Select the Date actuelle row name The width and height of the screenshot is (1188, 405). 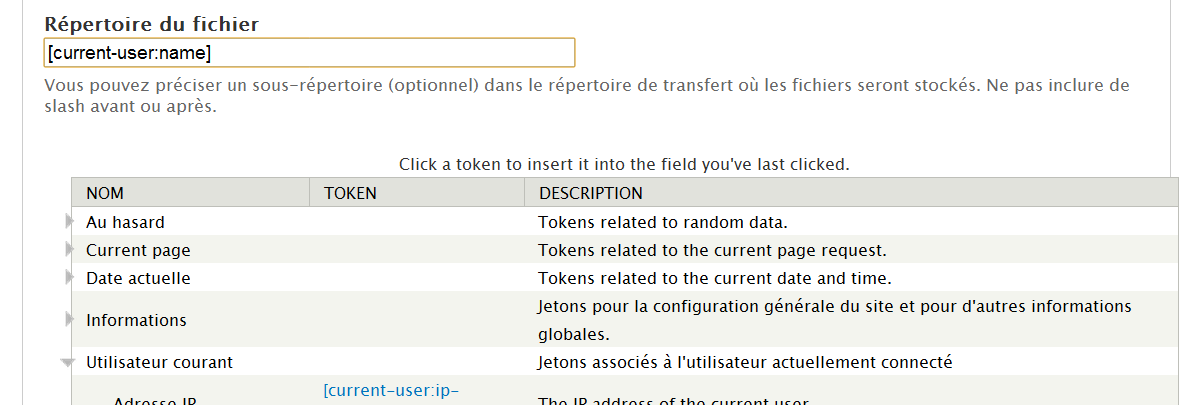(x=138, y=278)
